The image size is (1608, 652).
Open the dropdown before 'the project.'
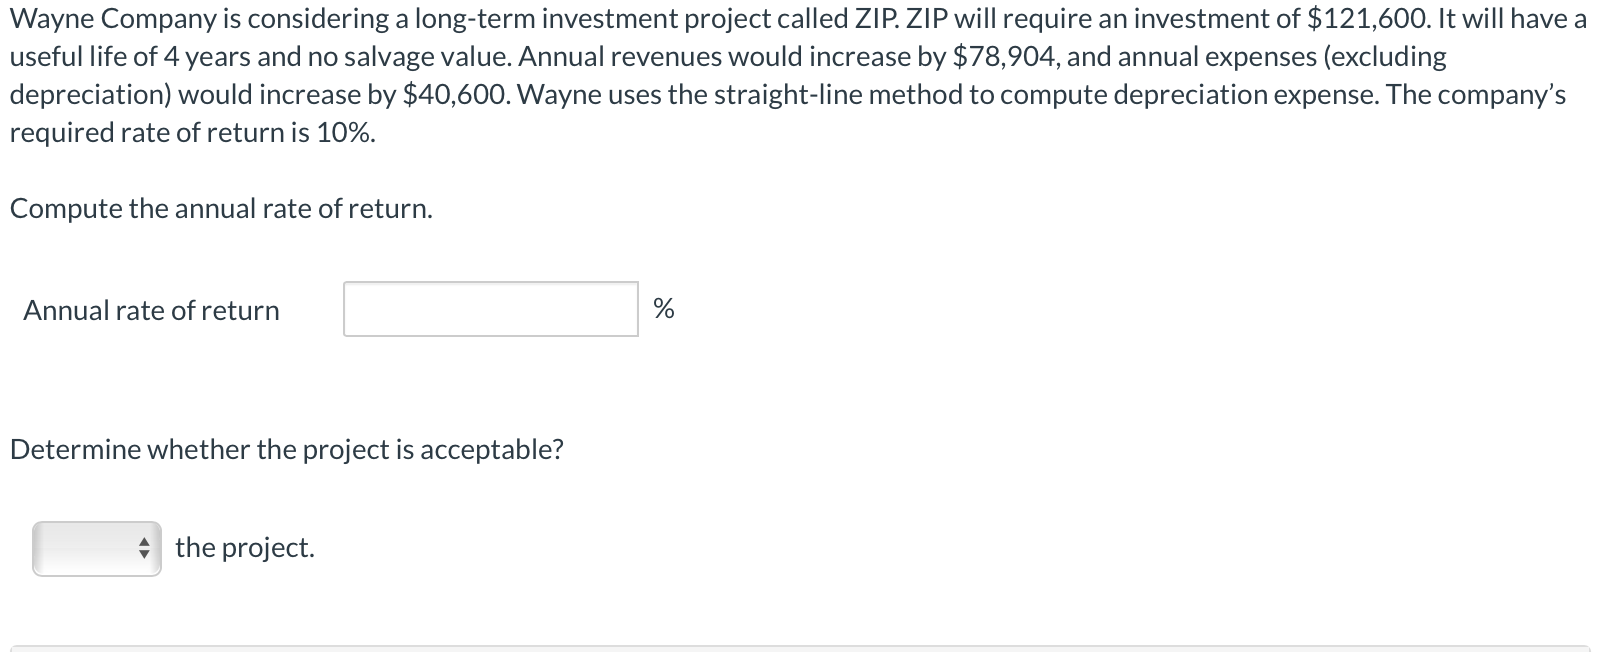tap(97, 548)
